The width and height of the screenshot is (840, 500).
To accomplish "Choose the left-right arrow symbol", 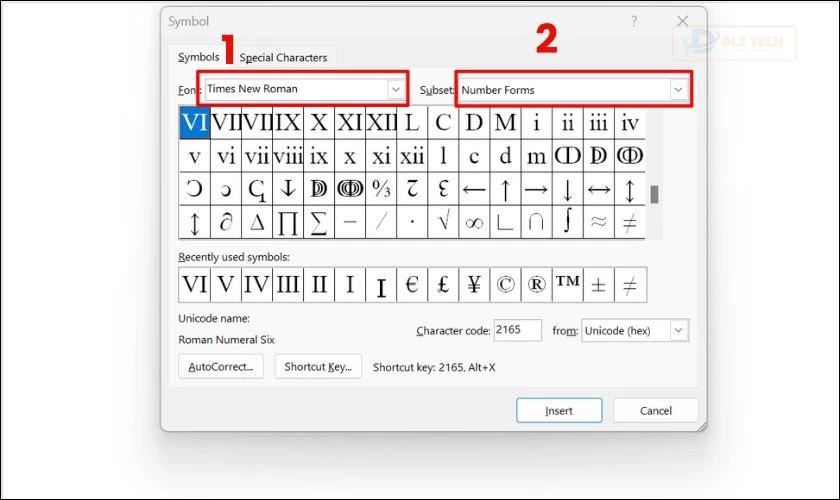I will 598,189.
